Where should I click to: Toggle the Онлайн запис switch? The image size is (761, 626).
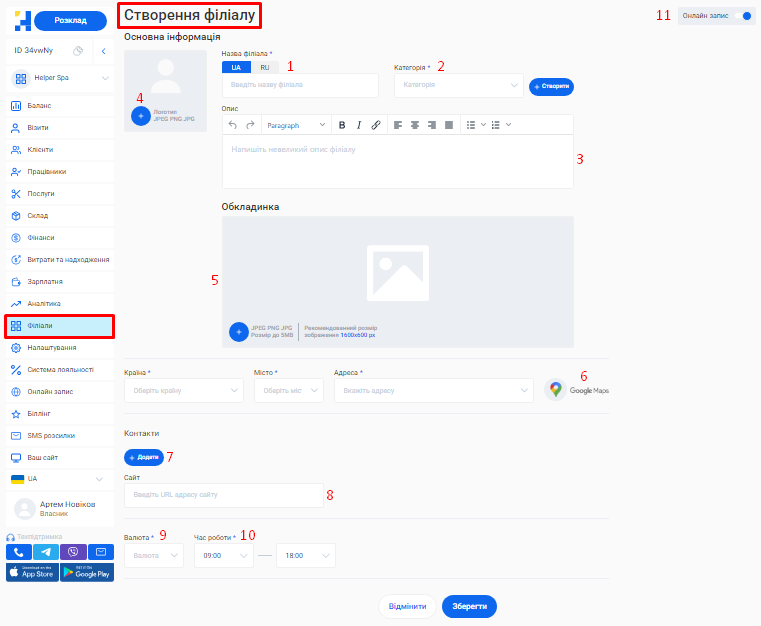tap(741, 16)
